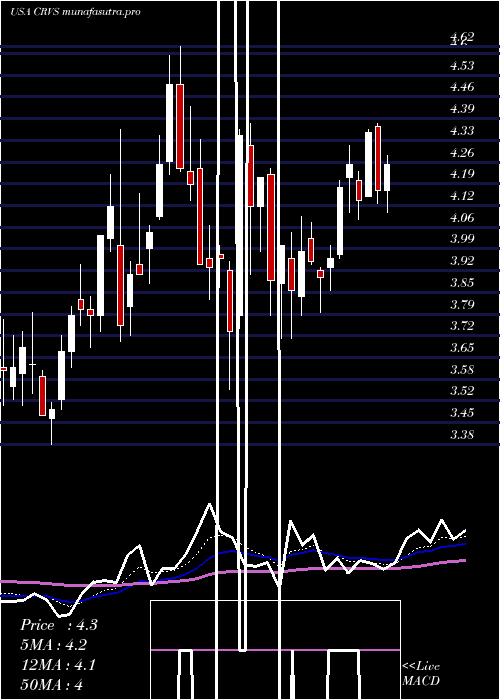Viewport: 500px width, 700px height.
Task: Select the 4.33 price axis label
Action: [x=462, y=131]
